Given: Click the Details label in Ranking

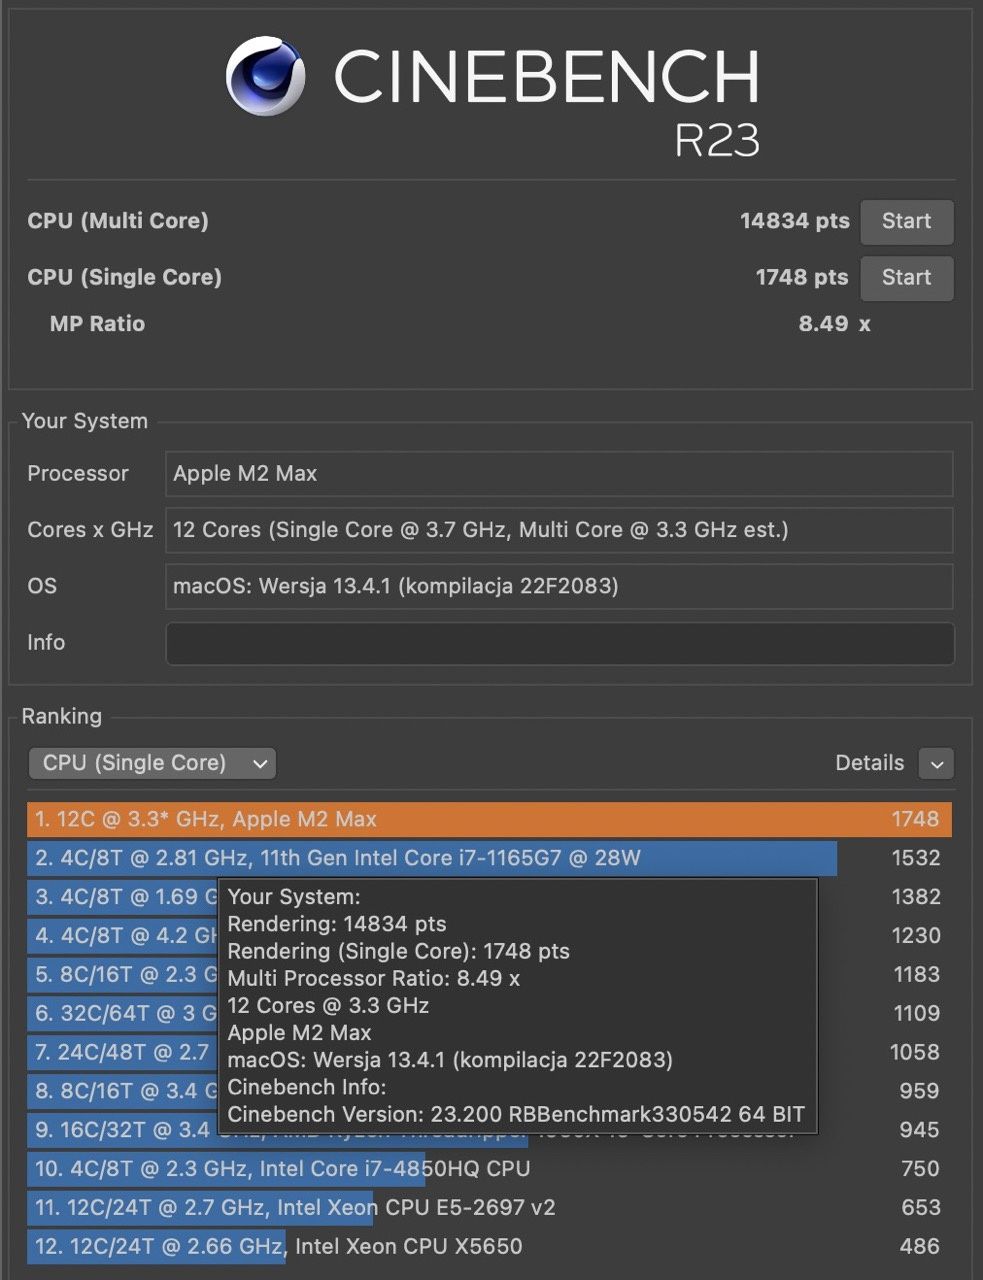Looking at the screenshot, I should pyautogui.click(x=869, y=763).
